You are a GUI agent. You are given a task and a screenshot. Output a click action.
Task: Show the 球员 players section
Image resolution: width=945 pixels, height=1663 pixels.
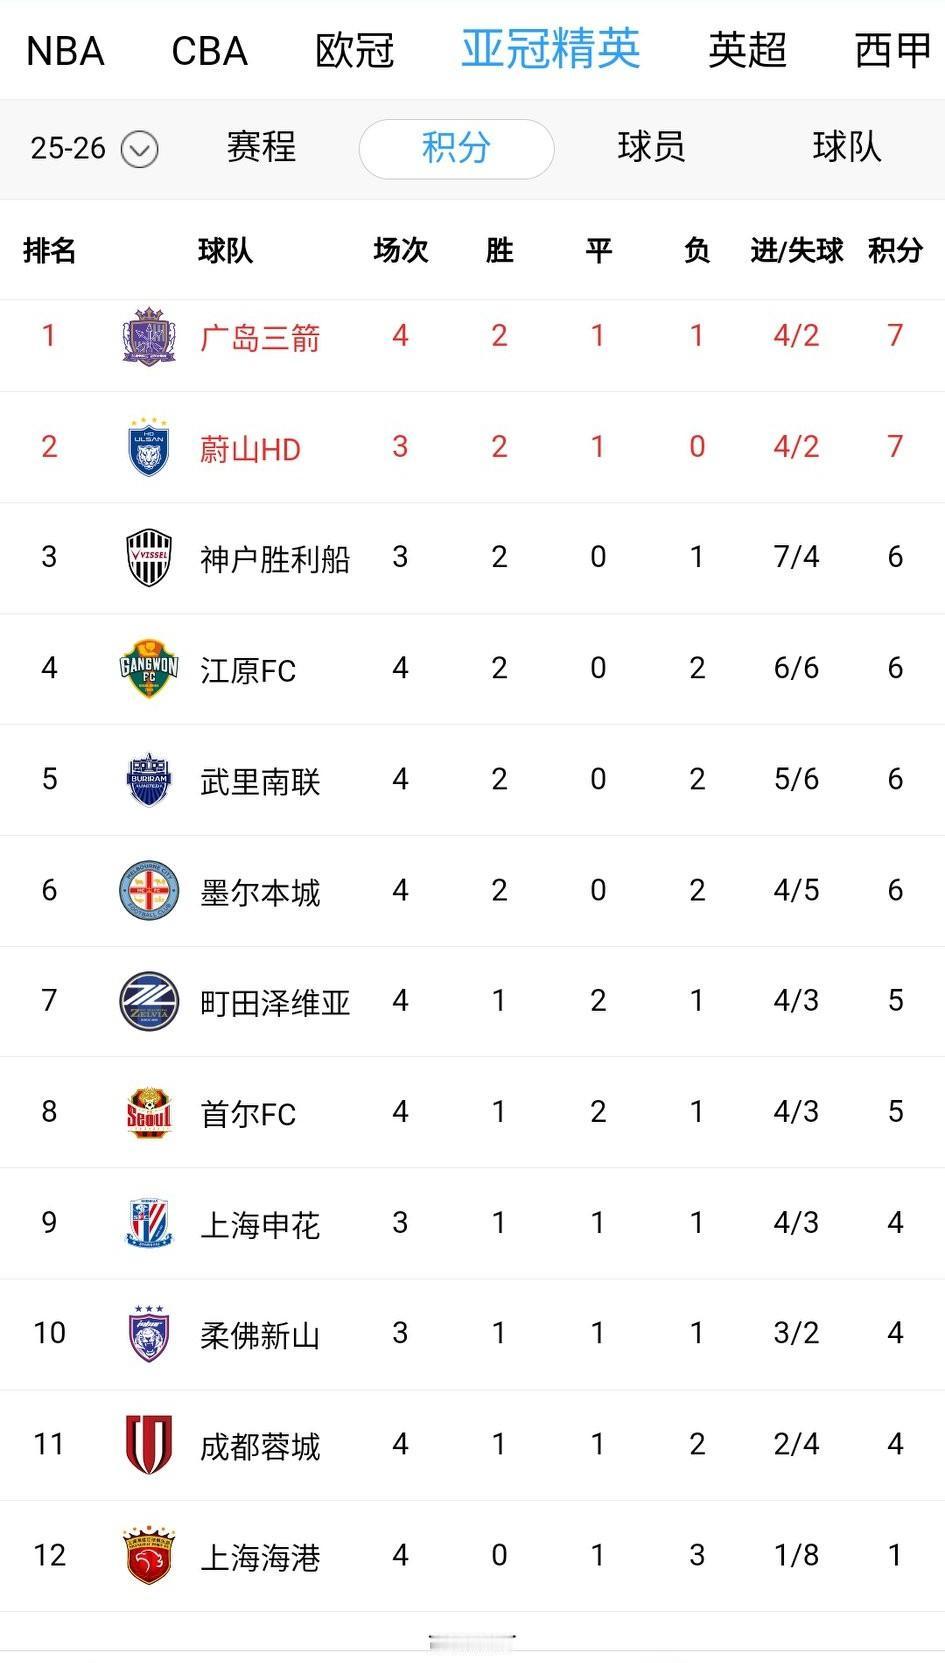point(651,147)
